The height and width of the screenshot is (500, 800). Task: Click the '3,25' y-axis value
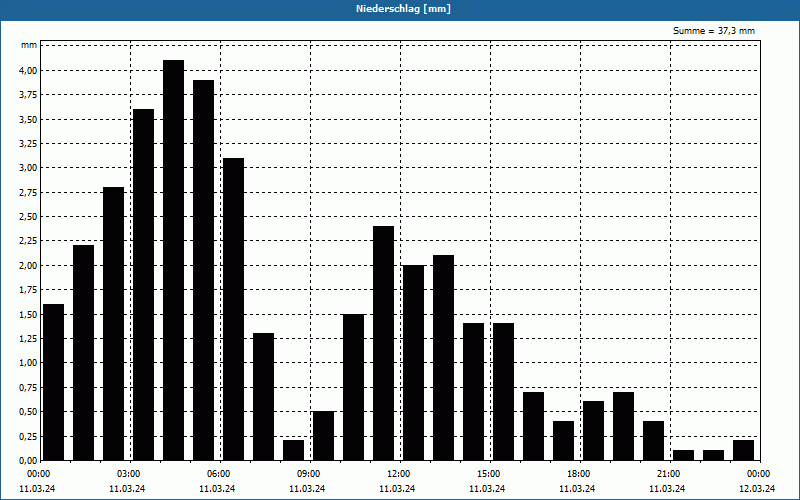pyautogui.click(x=29, y=144)
